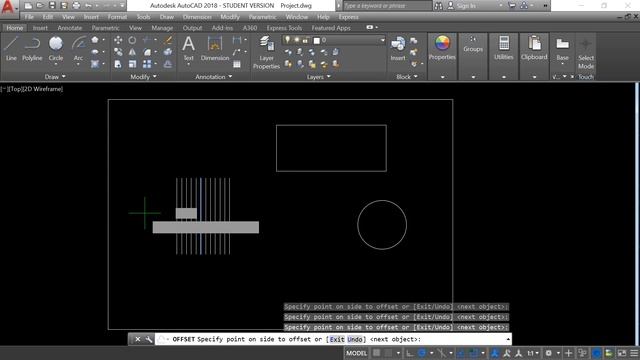Click the Rotate tool icon

132,40
